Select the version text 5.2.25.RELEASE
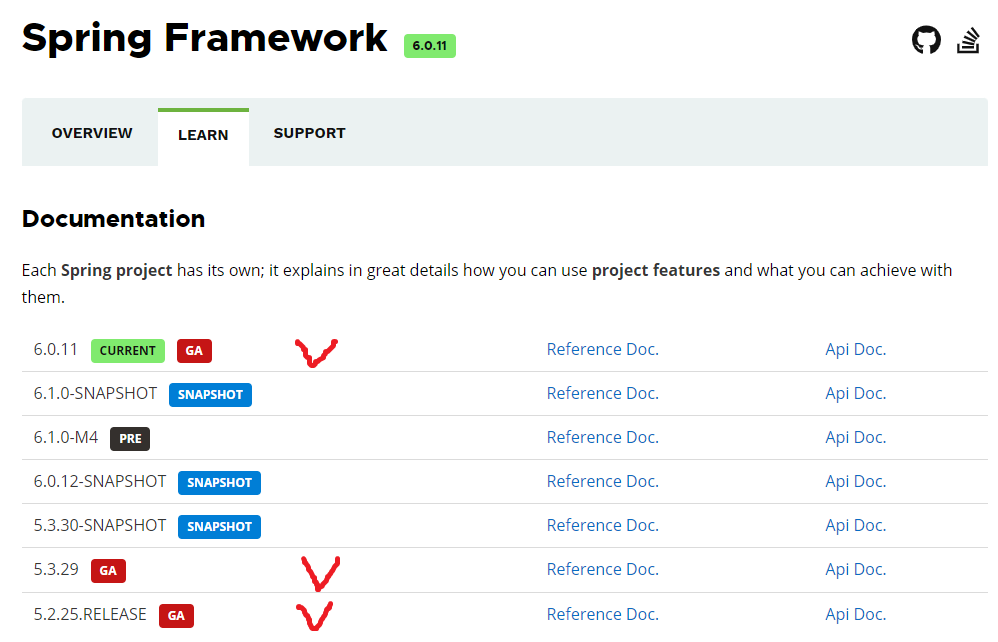Image resolution: width=998 pixels, height=642 pixels. coord(90,614)
